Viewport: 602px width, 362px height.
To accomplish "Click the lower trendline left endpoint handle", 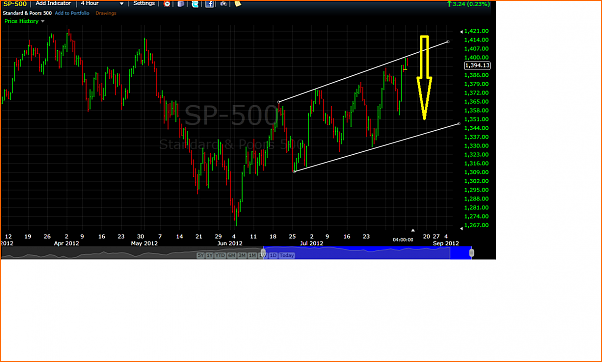I will pos(294,171).
